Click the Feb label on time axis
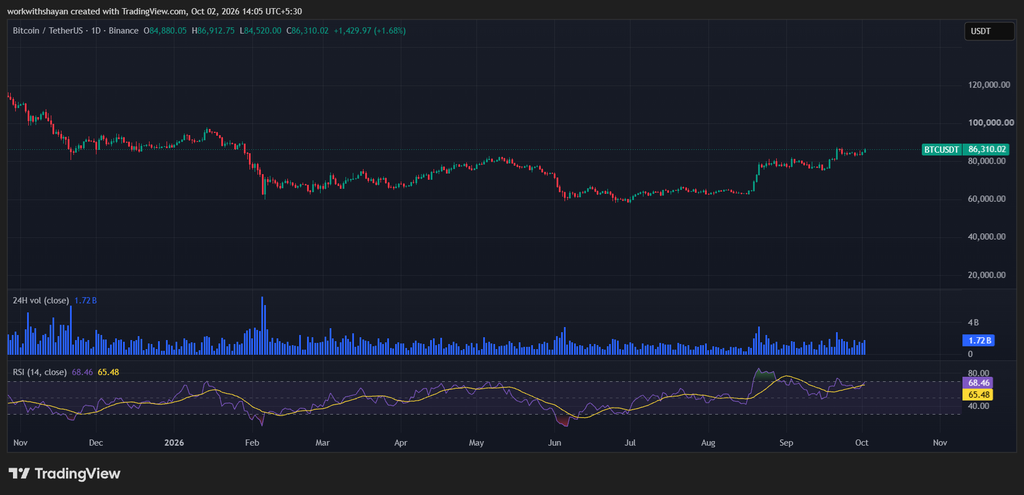 (252, 443)
